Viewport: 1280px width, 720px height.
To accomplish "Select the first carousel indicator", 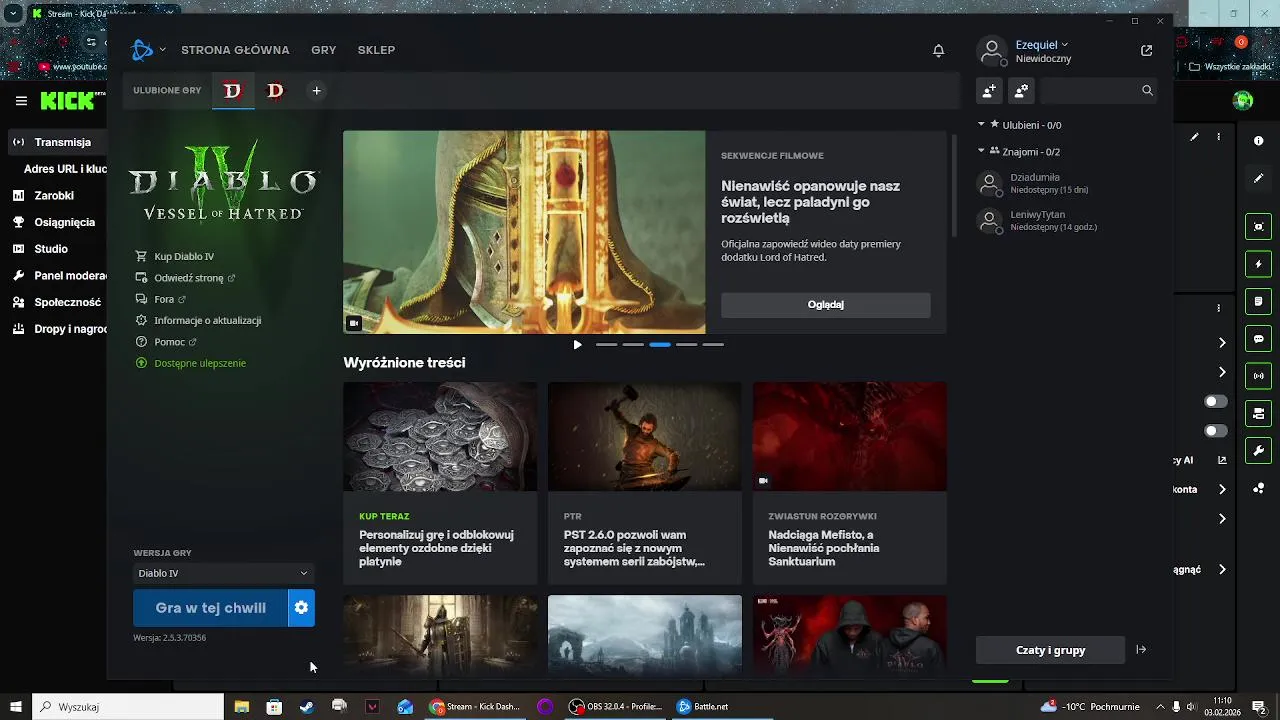I will 606,345.
